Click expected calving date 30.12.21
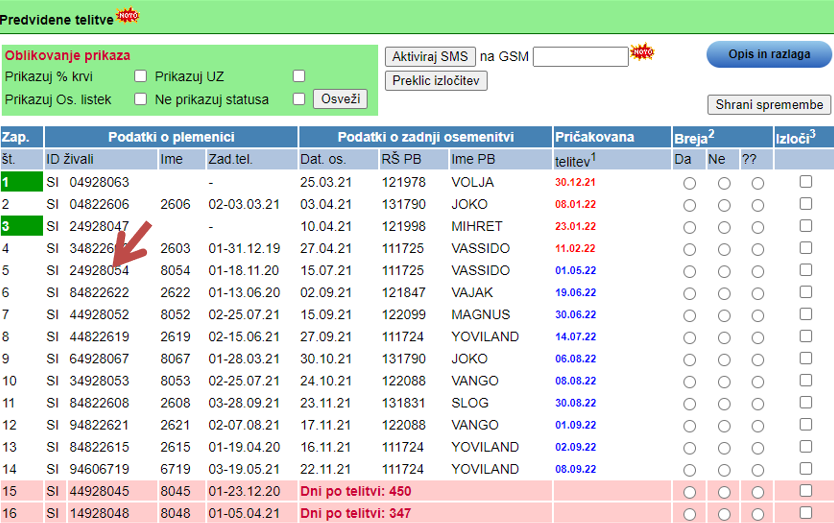This screenshot has height=523, width=834. (x=575, y=182)
